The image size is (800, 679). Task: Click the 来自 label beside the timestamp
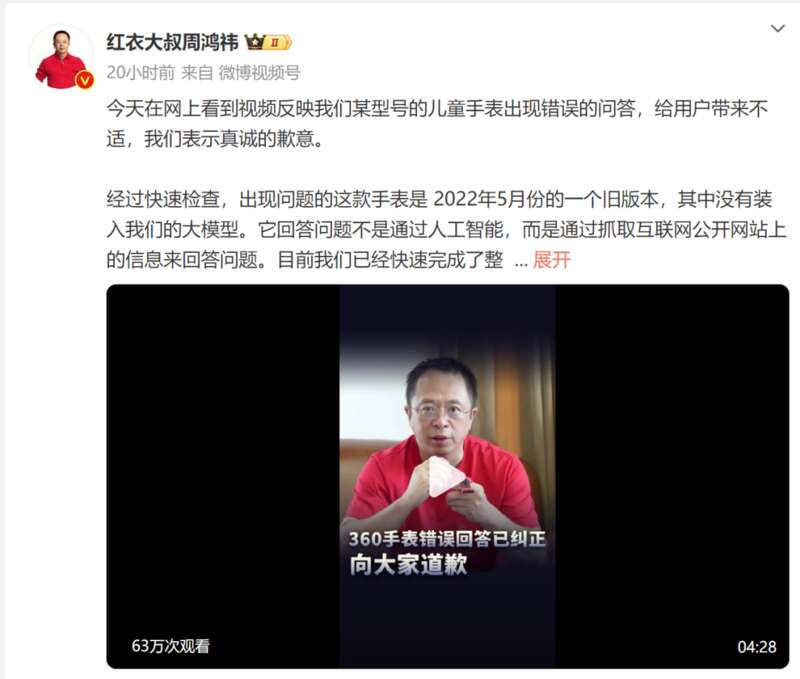pos(197,72)
